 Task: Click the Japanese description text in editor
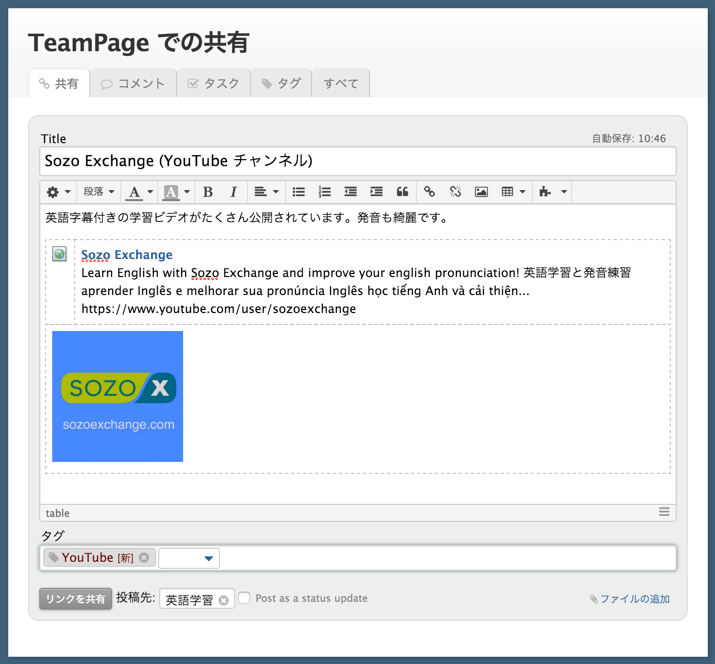[x=246, y=218]
